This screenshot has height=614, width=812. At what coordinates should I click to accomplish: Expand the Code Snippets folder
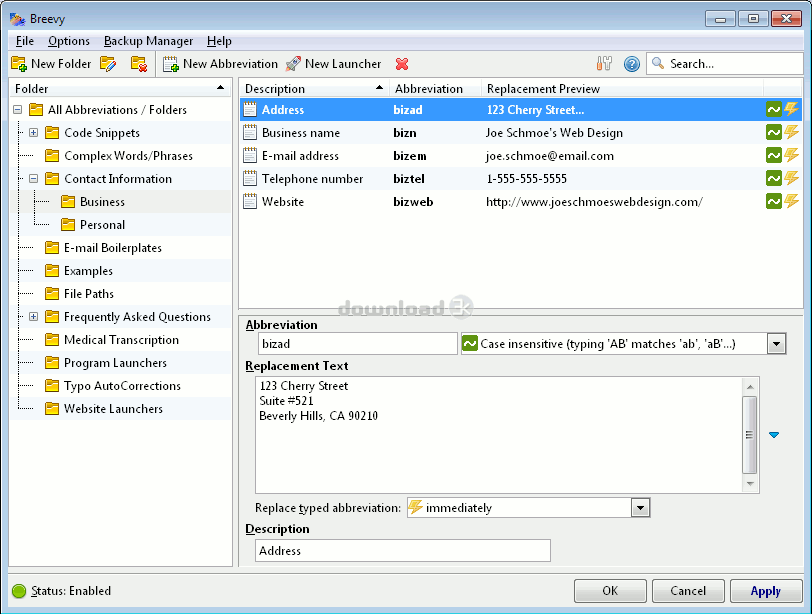click(x=34, y=133)
